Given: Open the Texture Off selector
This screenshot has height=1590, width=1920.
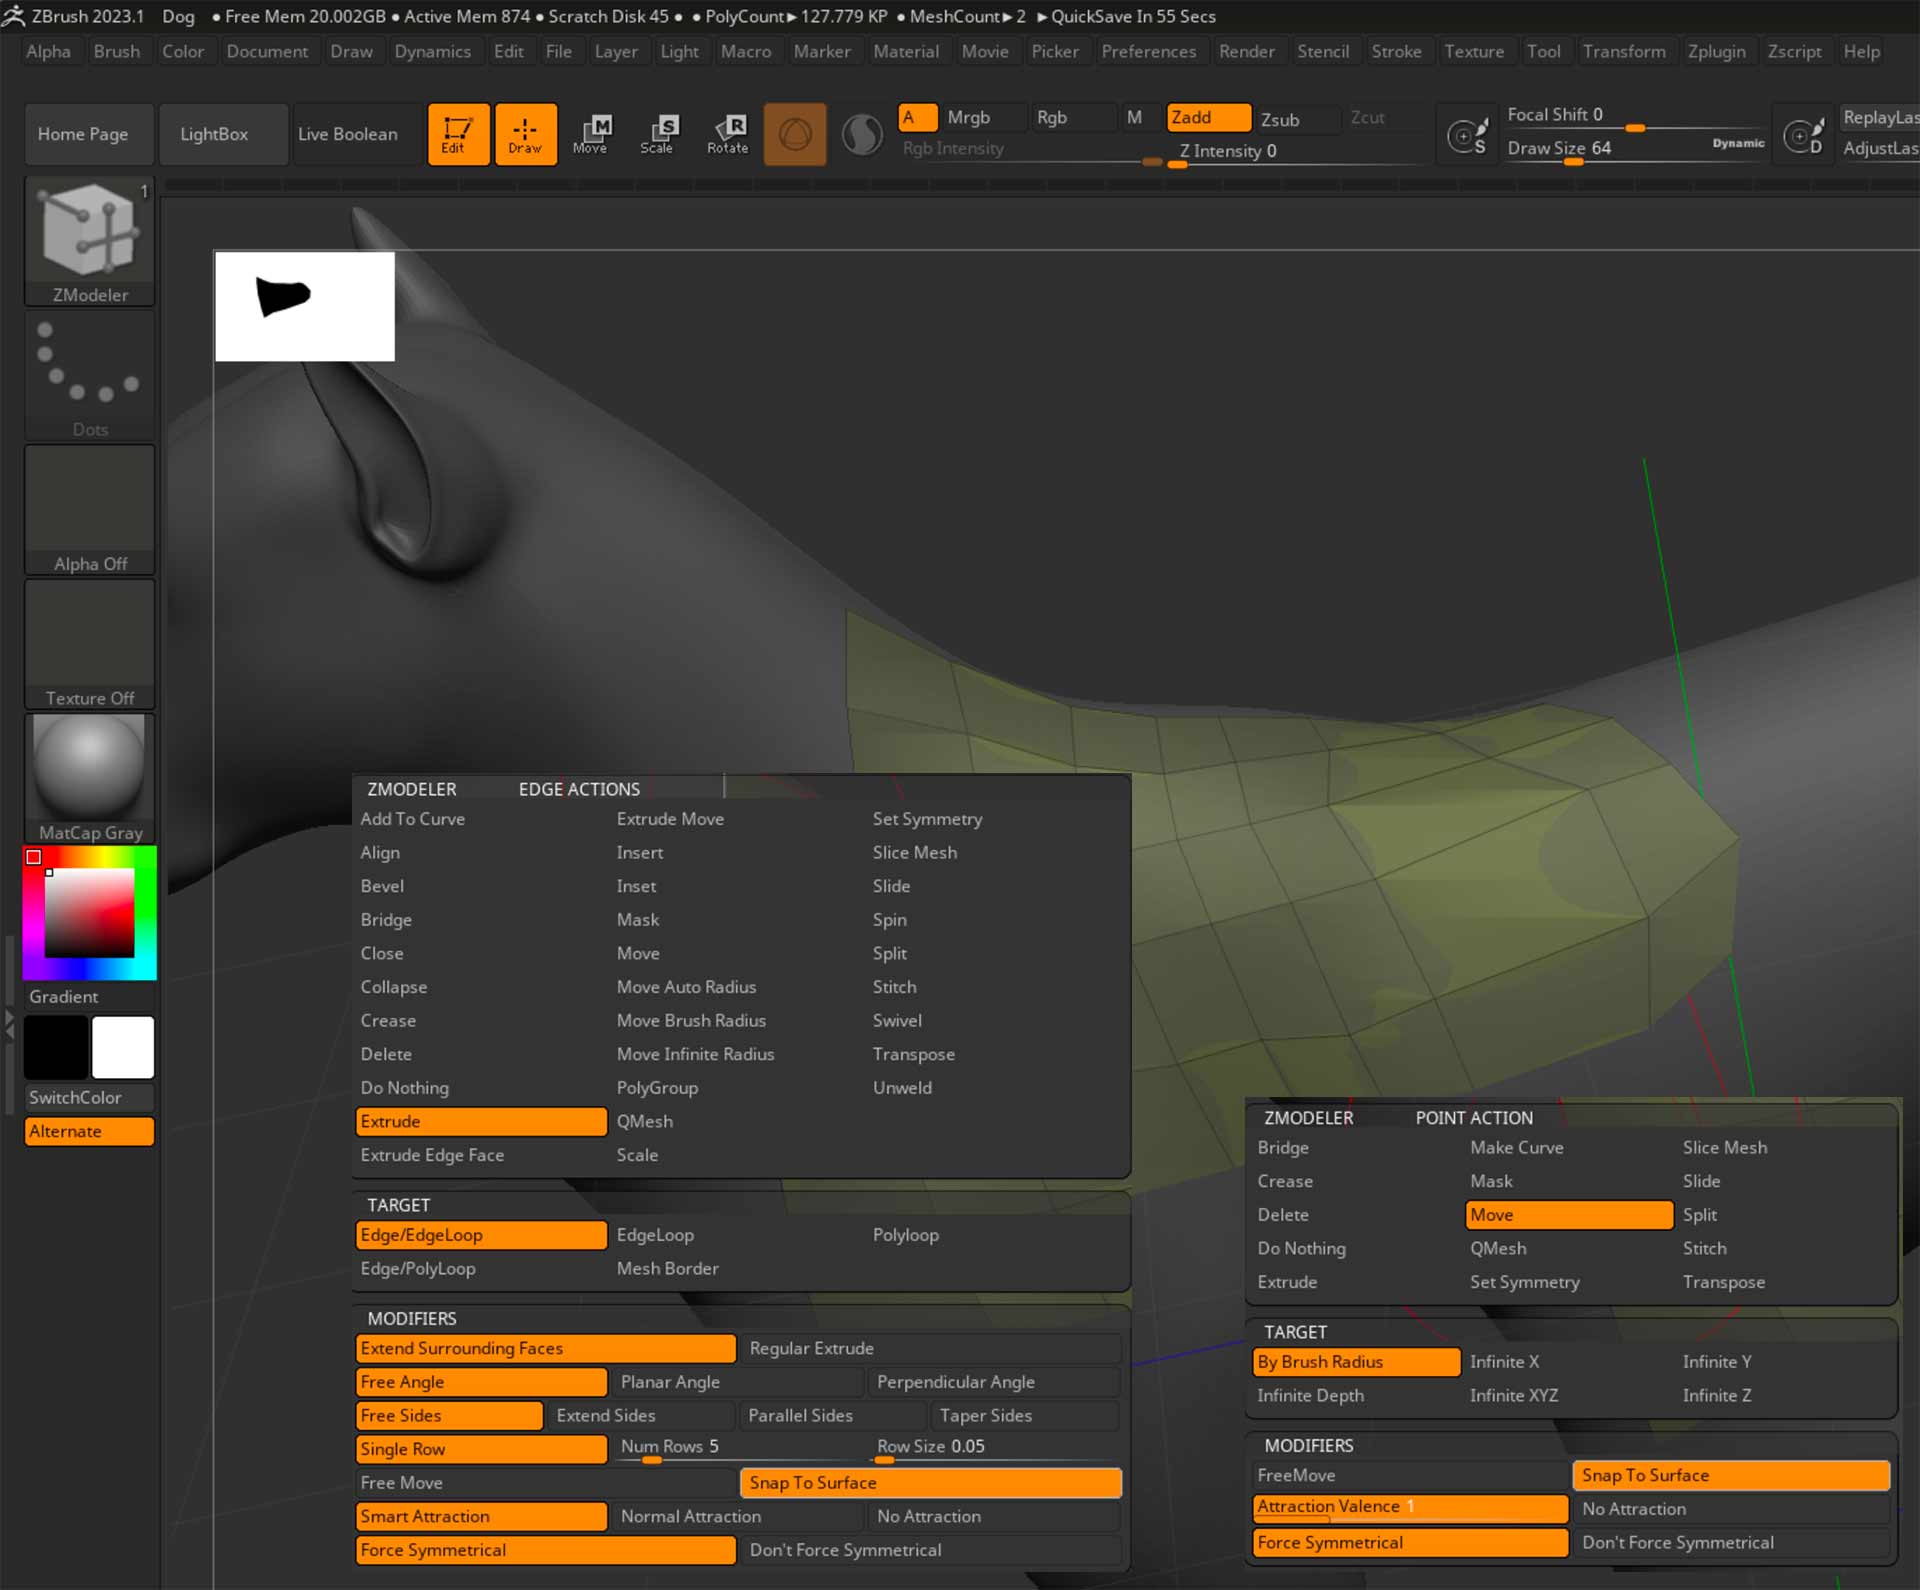Looking at the screenshot, I should (90, 645).
